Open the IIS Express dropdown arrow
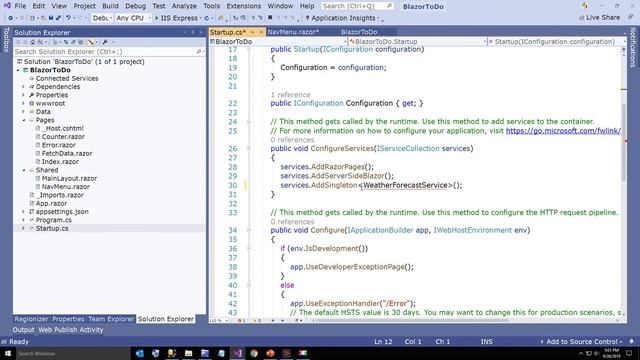 pyautogui.click(x=200, y=18)
